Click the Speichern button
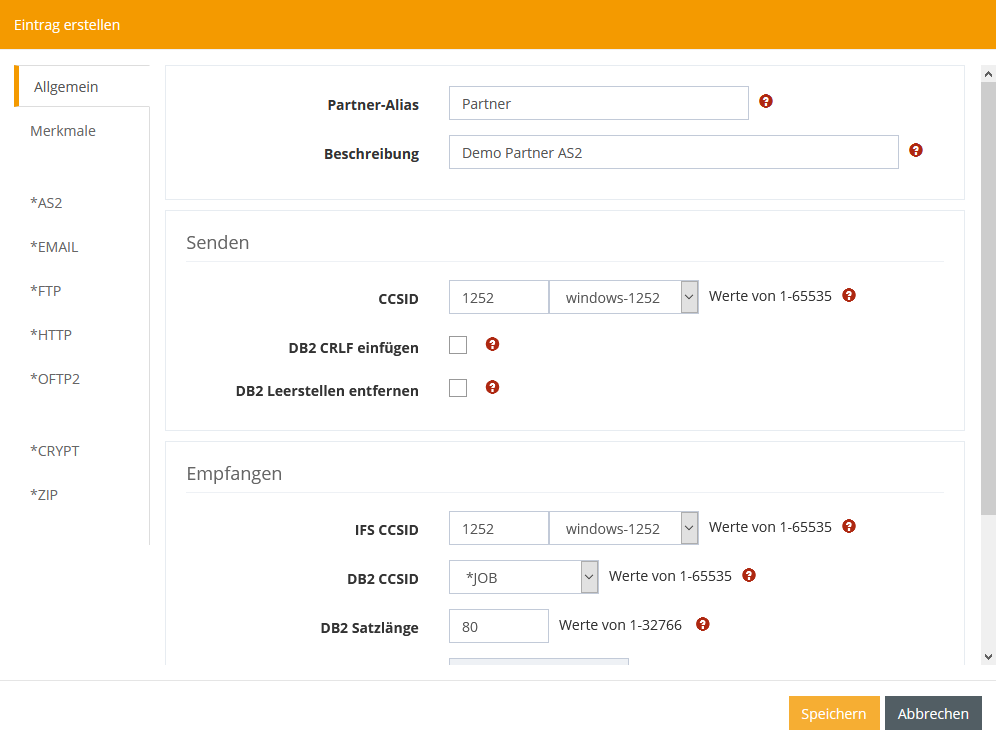 pos(833,713)
